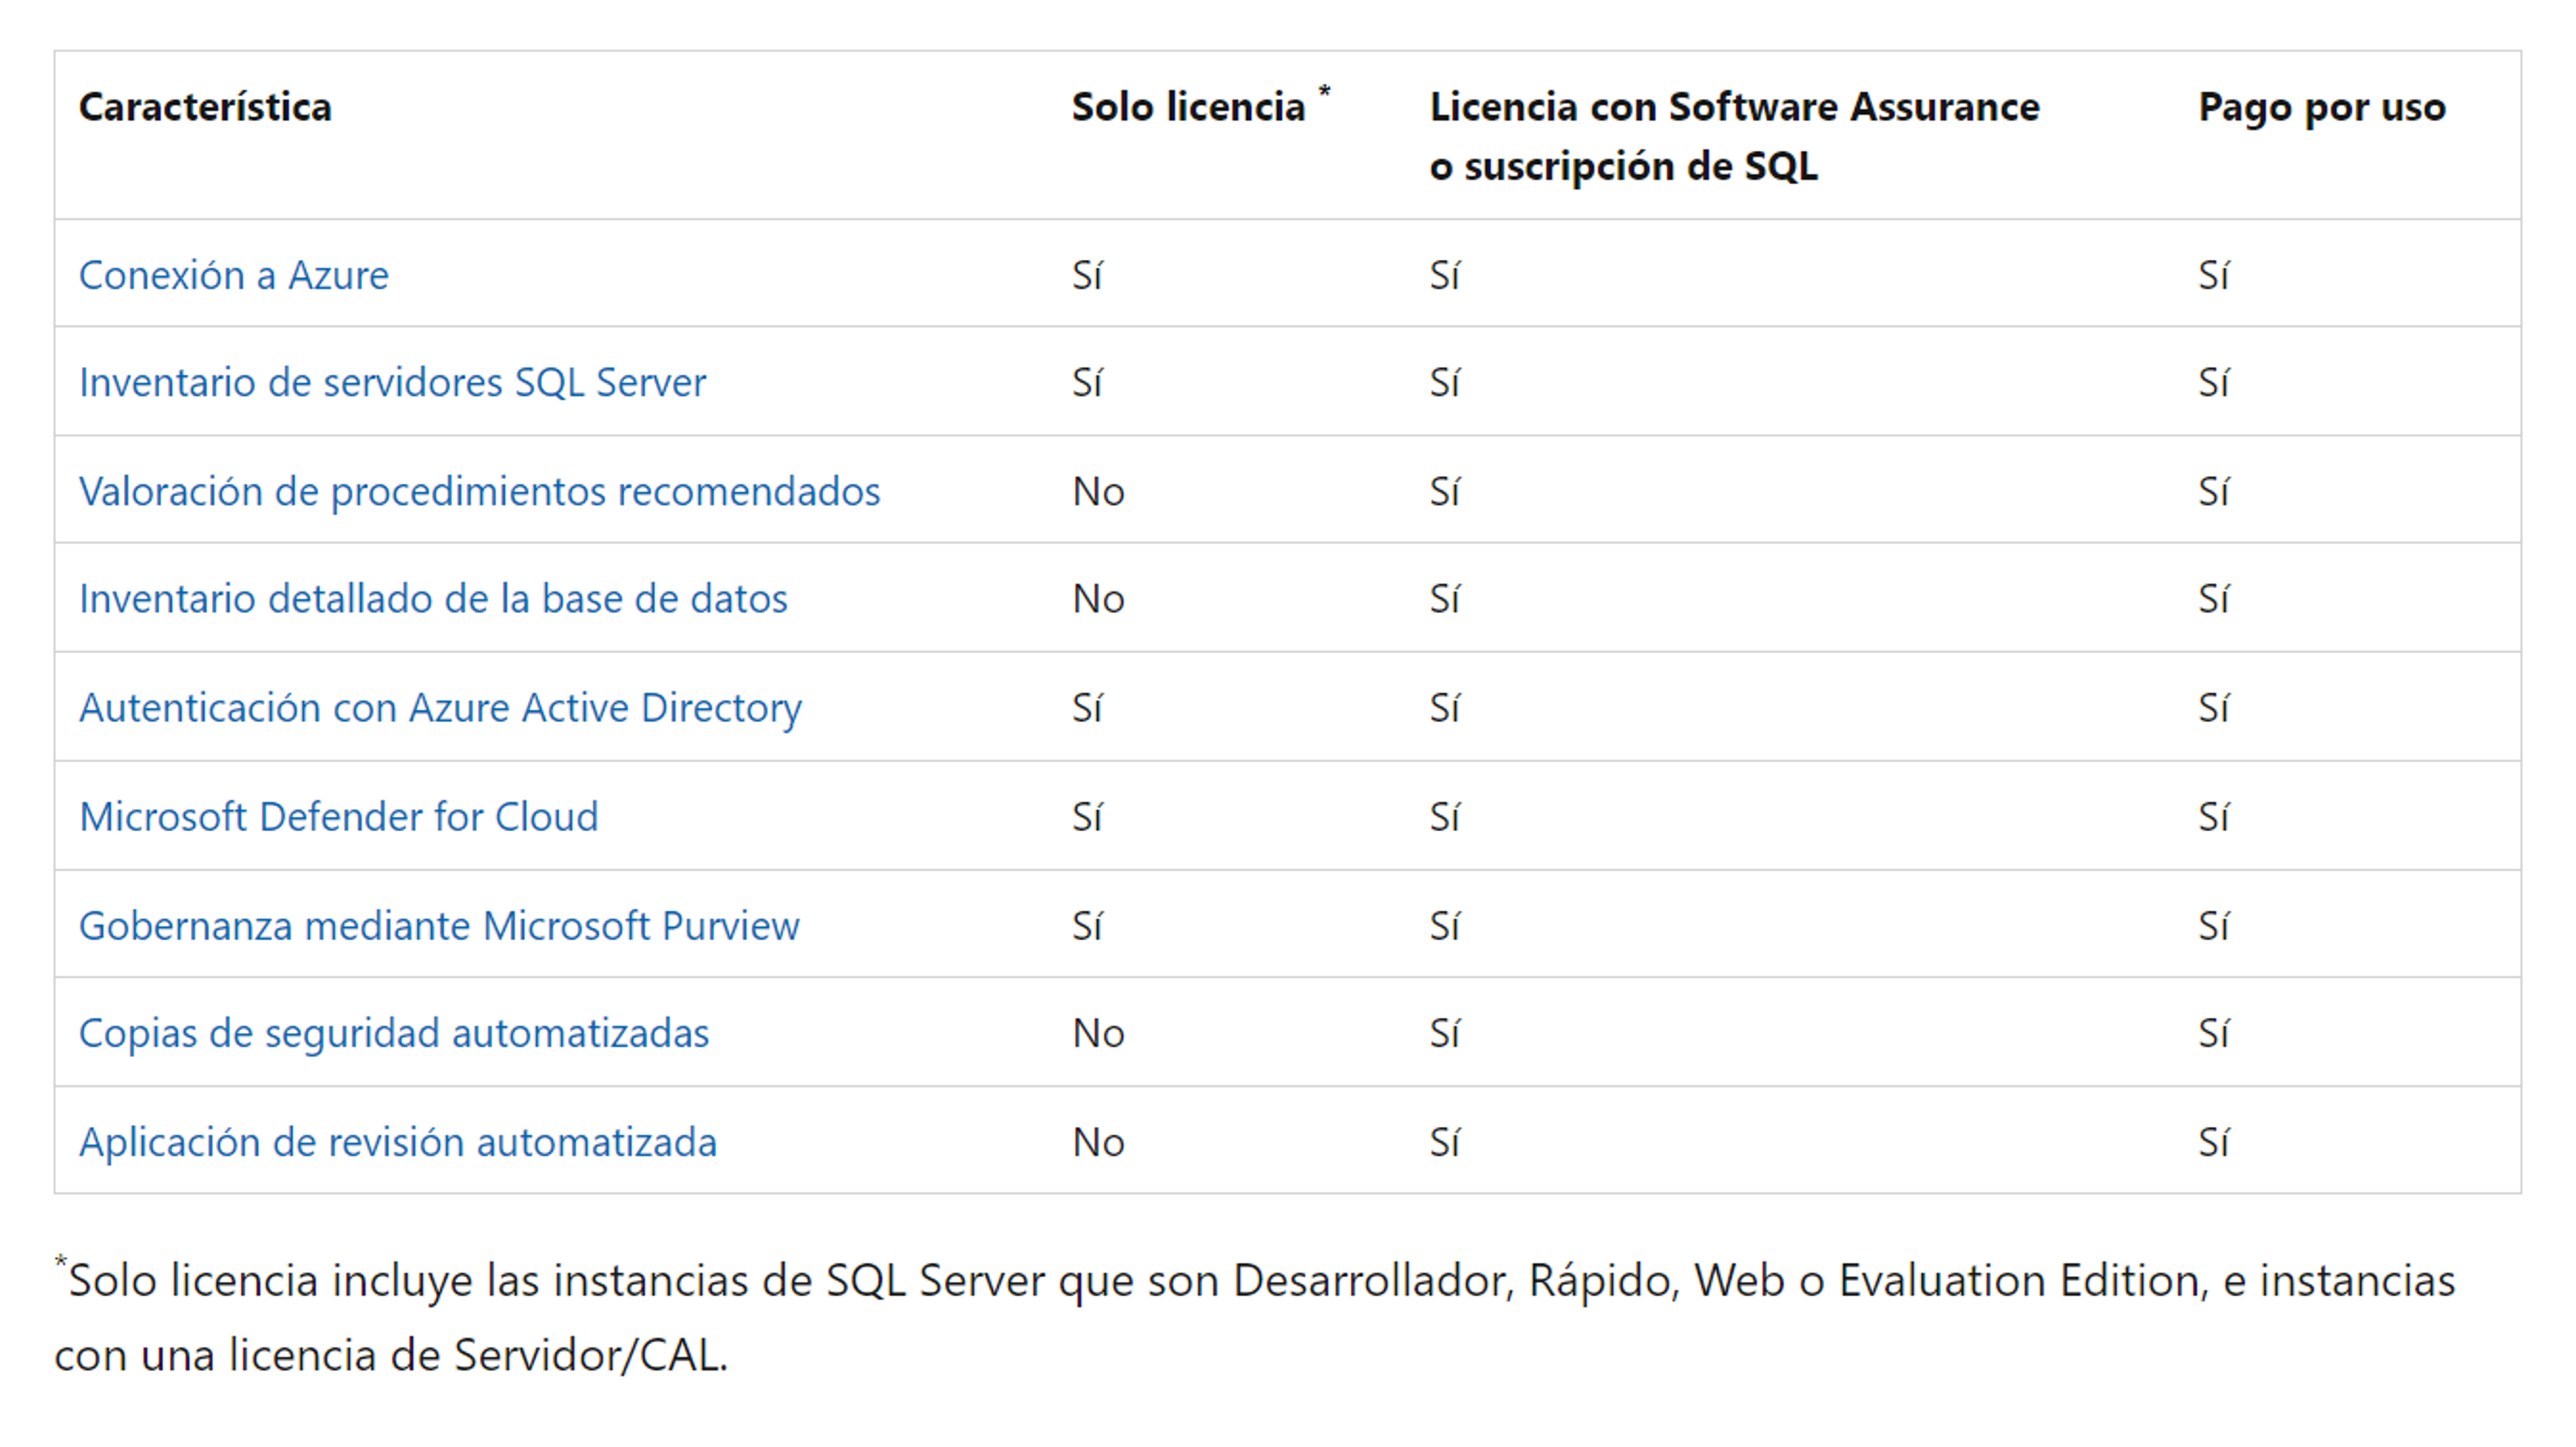Click the footnote text about Servidor/CAL
Viewport: 2576px width, 1447px height.
click(x=1255, y=1317)
